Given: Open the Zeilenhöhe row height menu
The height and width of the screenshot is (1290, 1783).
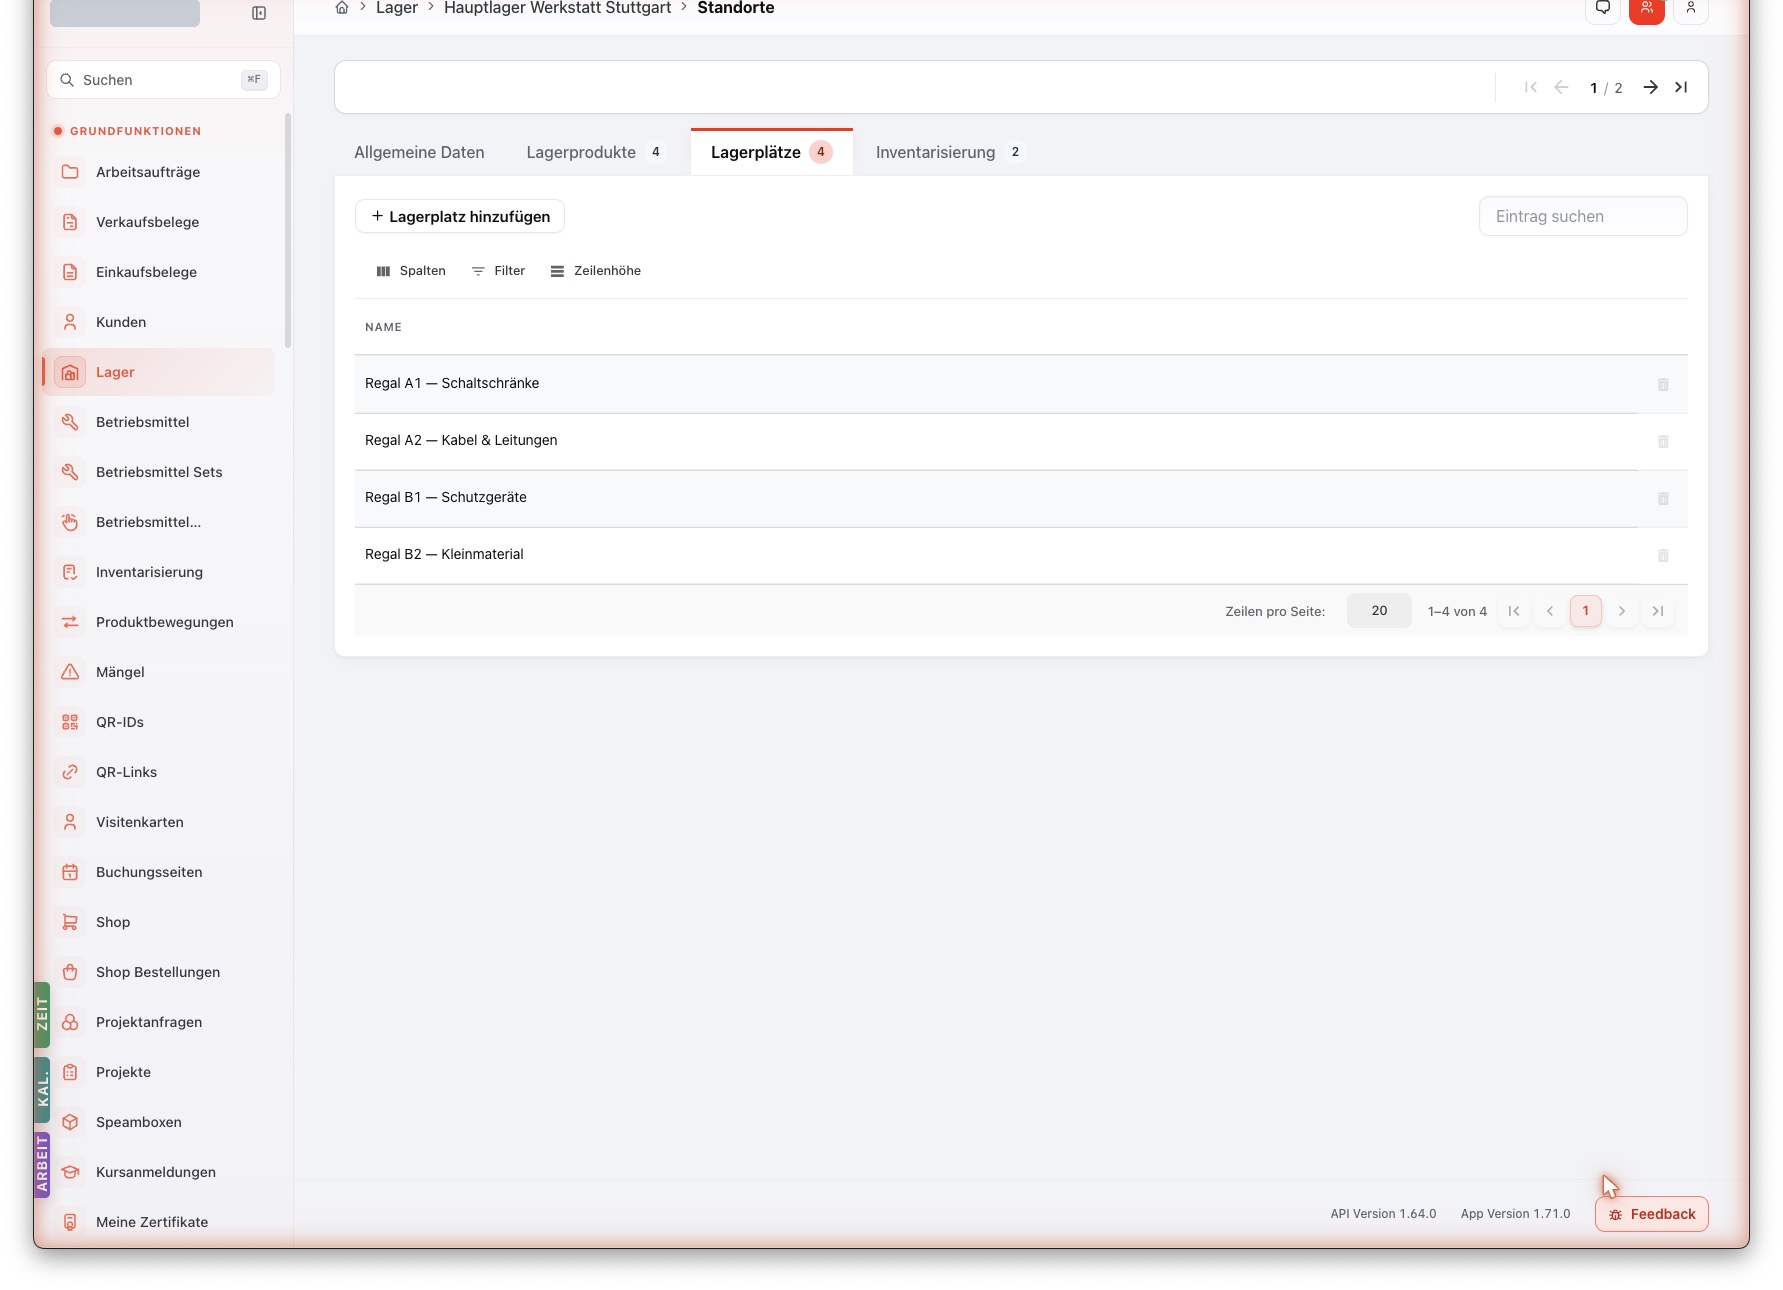Looking at the screenshot, I should point(596,271).
